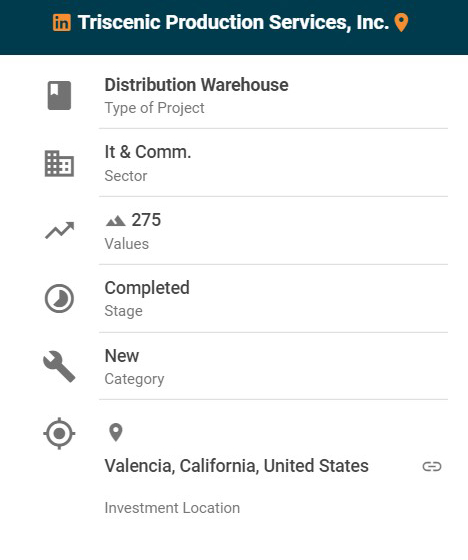The image size is (468, 560).
Task: Click the Completed stage value
Action: [147, 288]
